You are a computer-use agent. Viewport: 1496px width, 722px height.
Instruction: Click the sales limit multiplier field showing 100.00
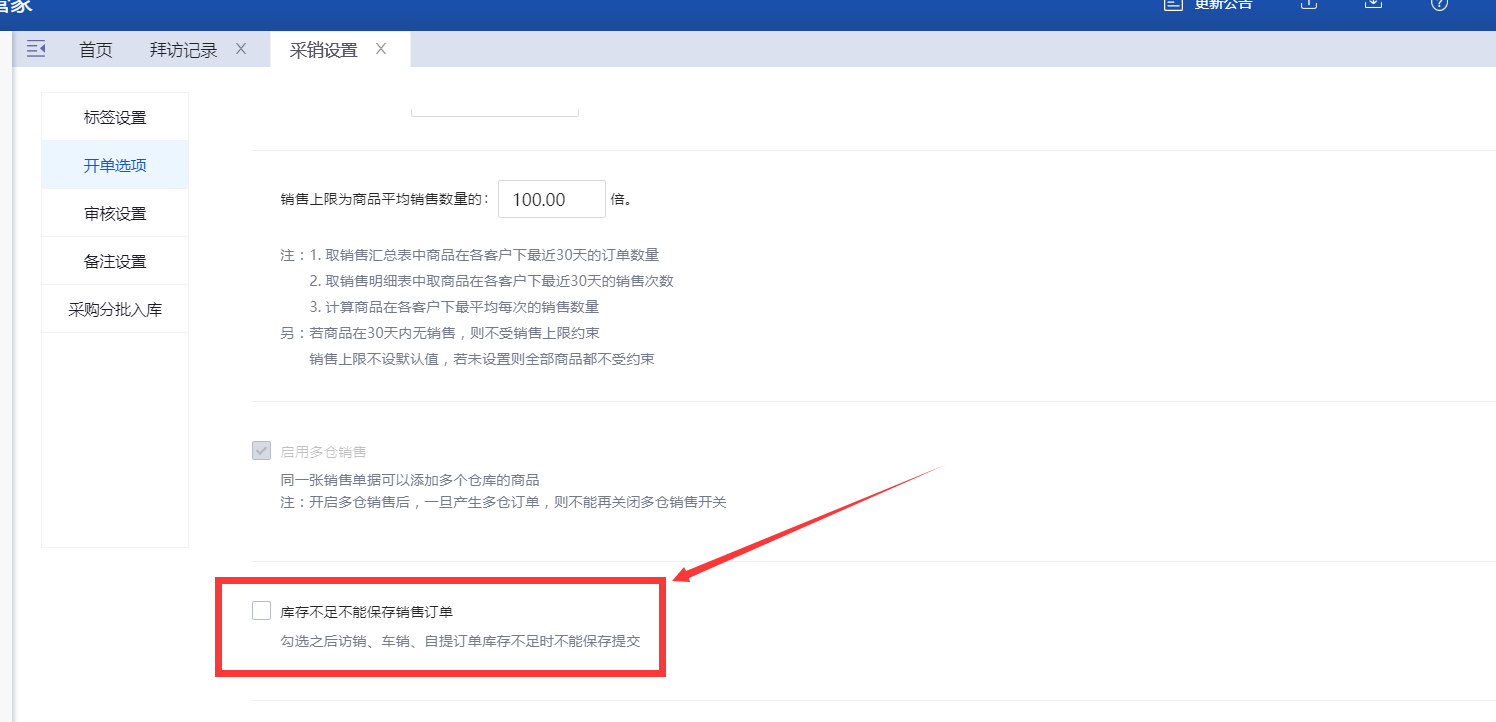551,199
